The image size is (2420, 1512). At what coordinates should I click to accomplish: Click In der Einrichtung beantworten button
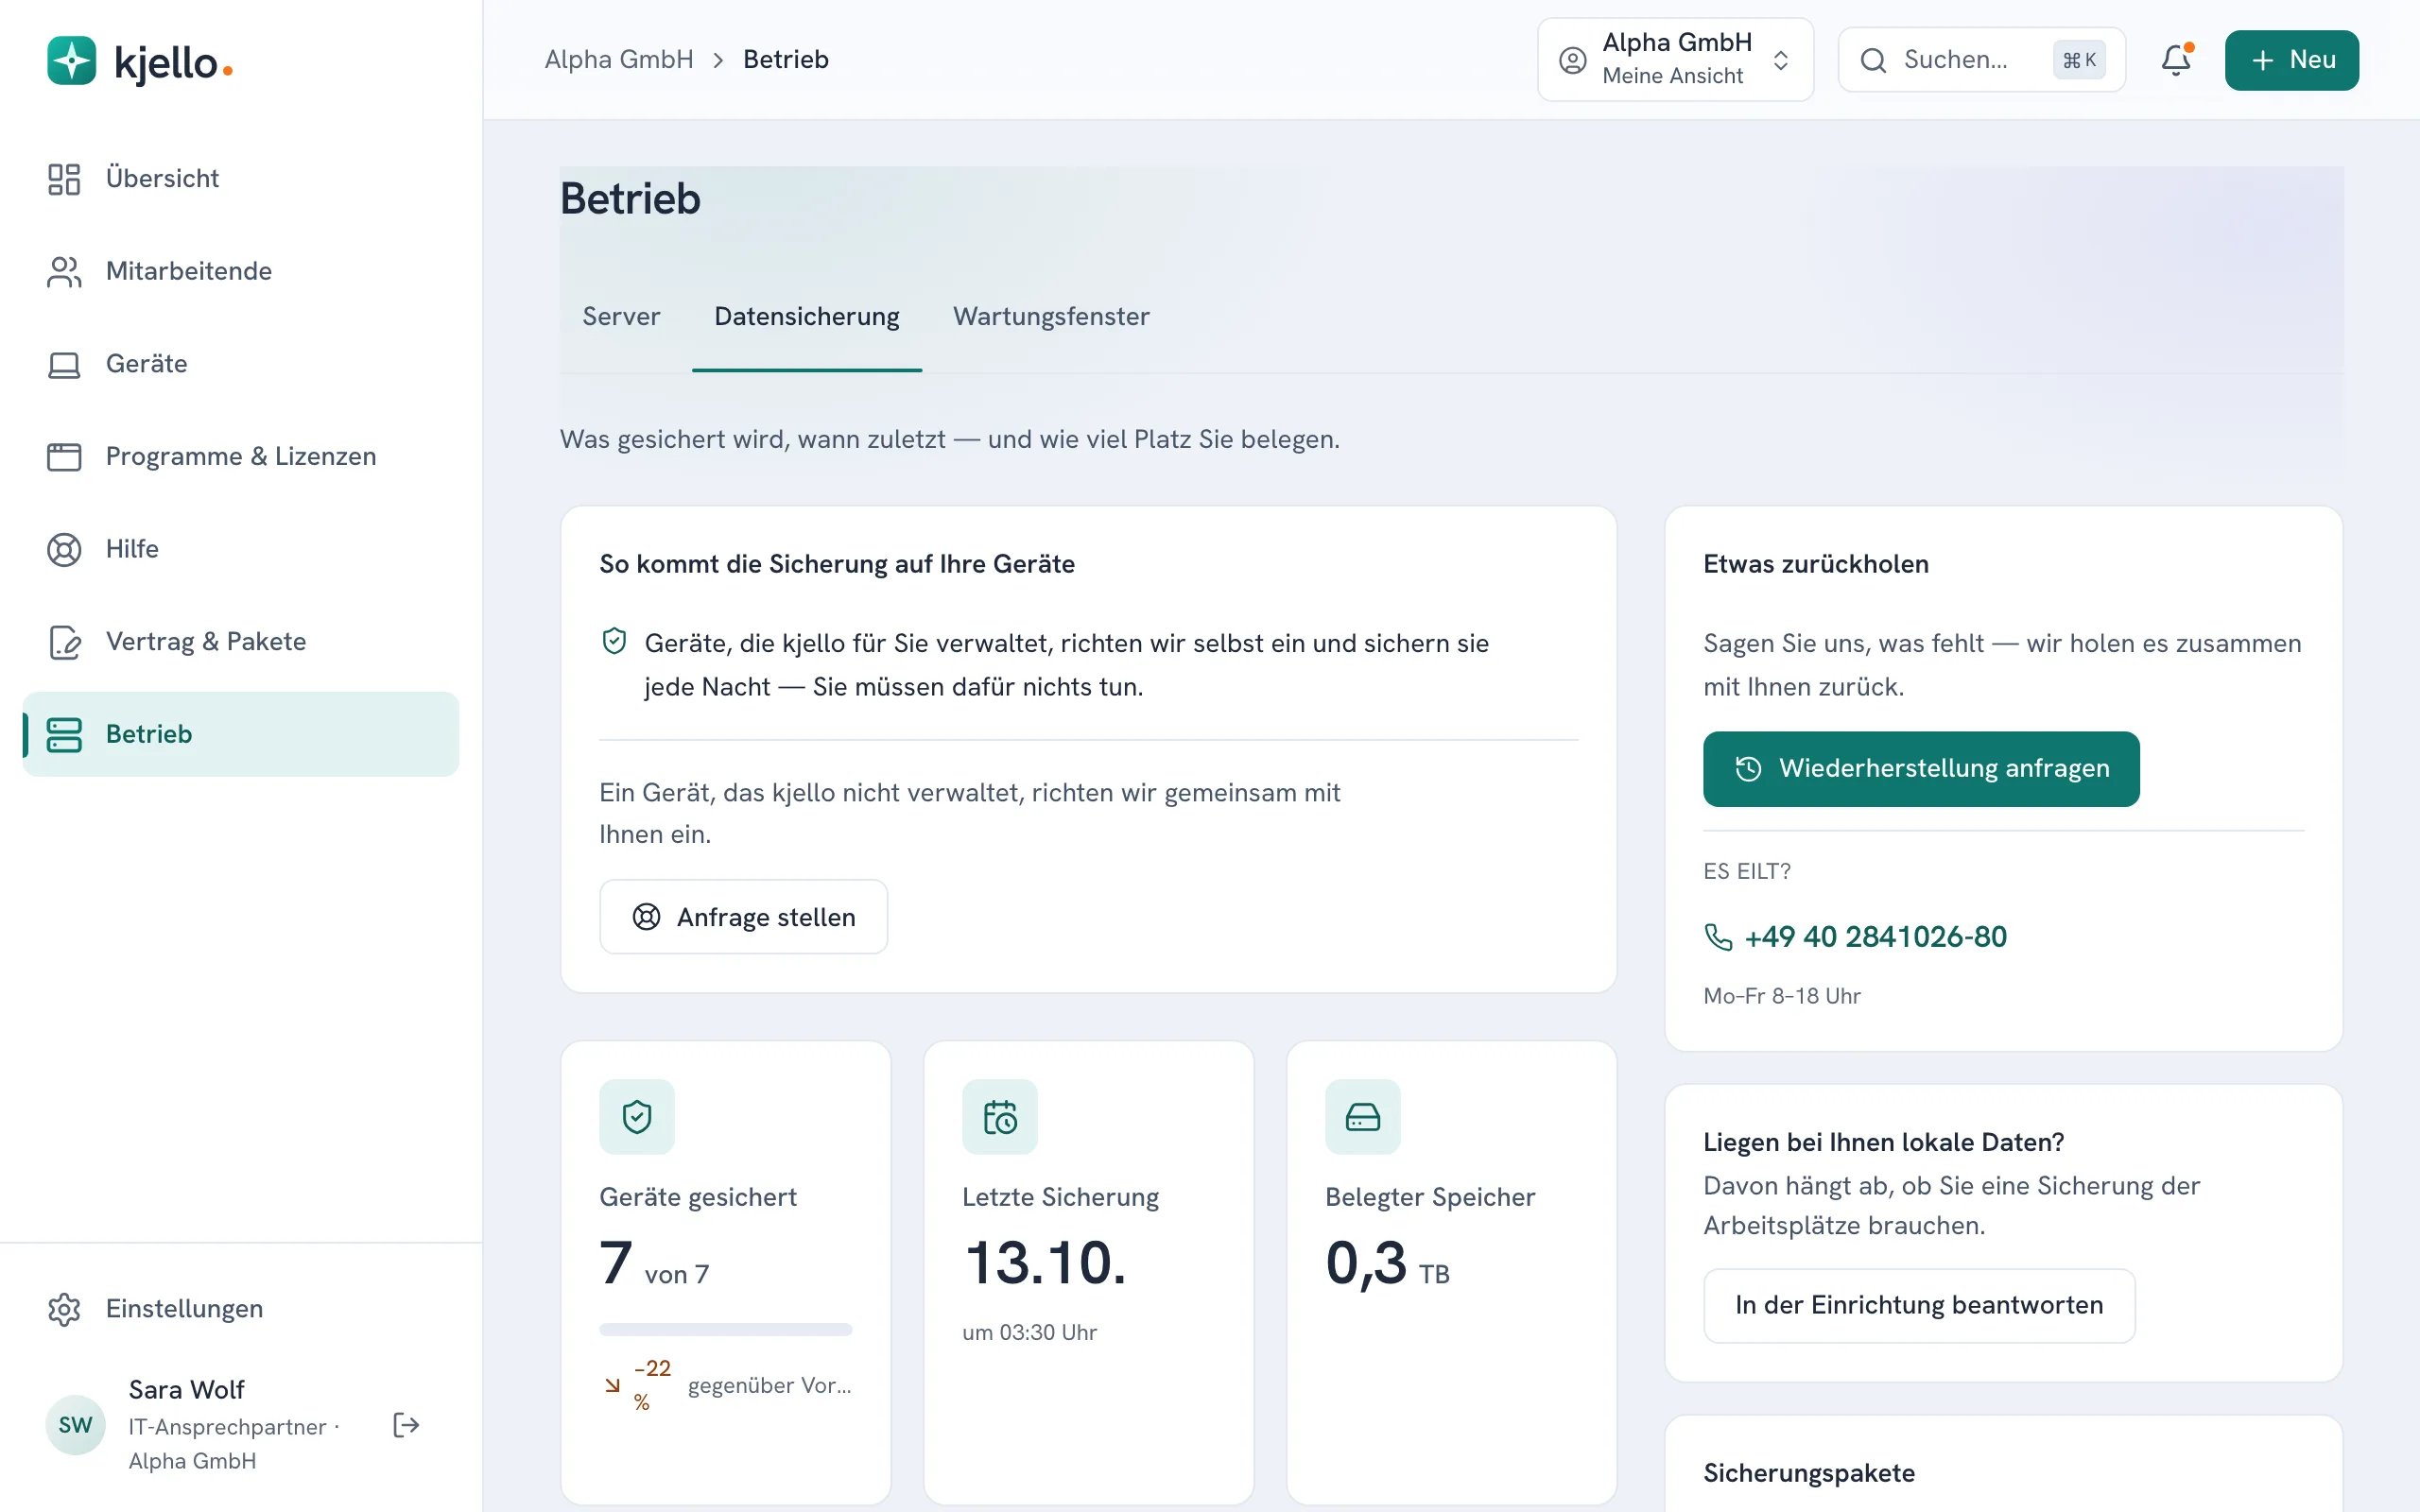point(1919,1306)
